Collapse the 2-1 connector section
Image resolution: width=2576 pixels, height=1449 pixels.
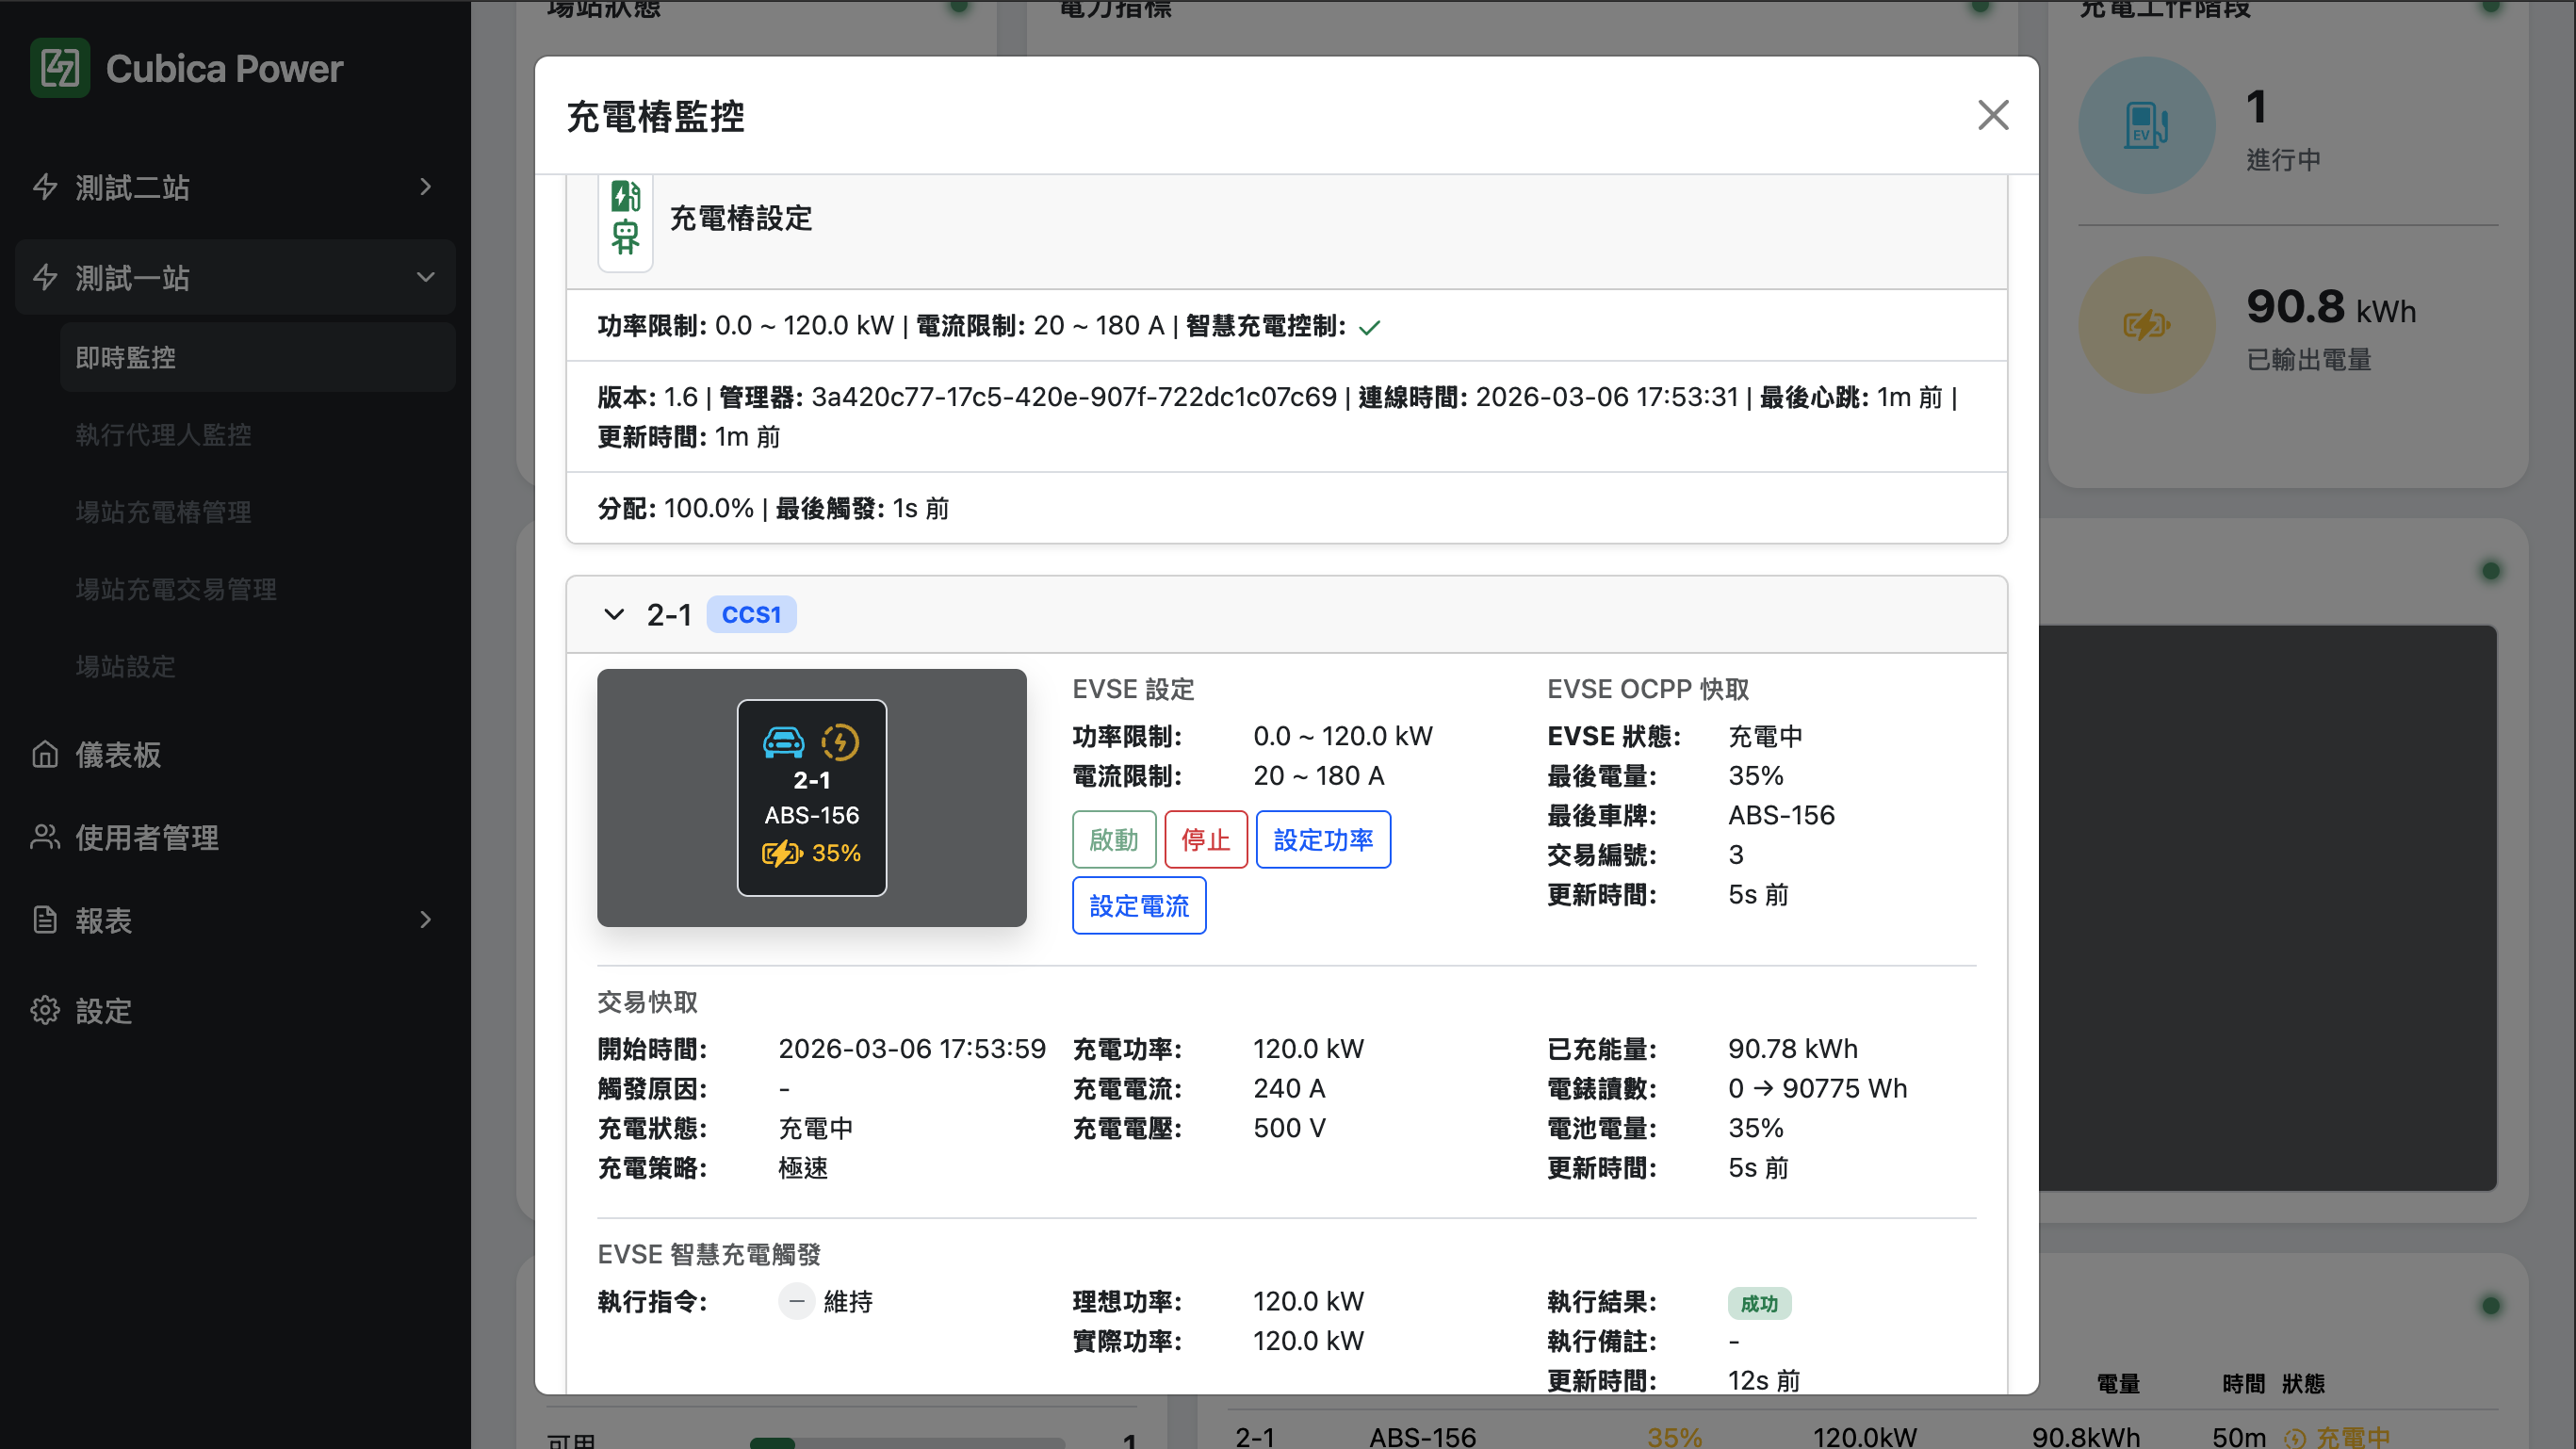(x=614, y=614)
